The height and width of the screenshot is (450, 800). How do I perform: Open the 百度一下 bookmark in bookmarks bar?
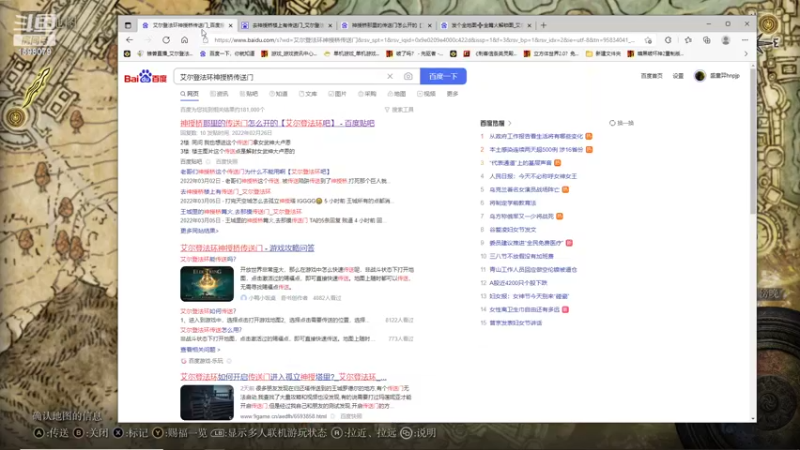click(x=228, y=54)
